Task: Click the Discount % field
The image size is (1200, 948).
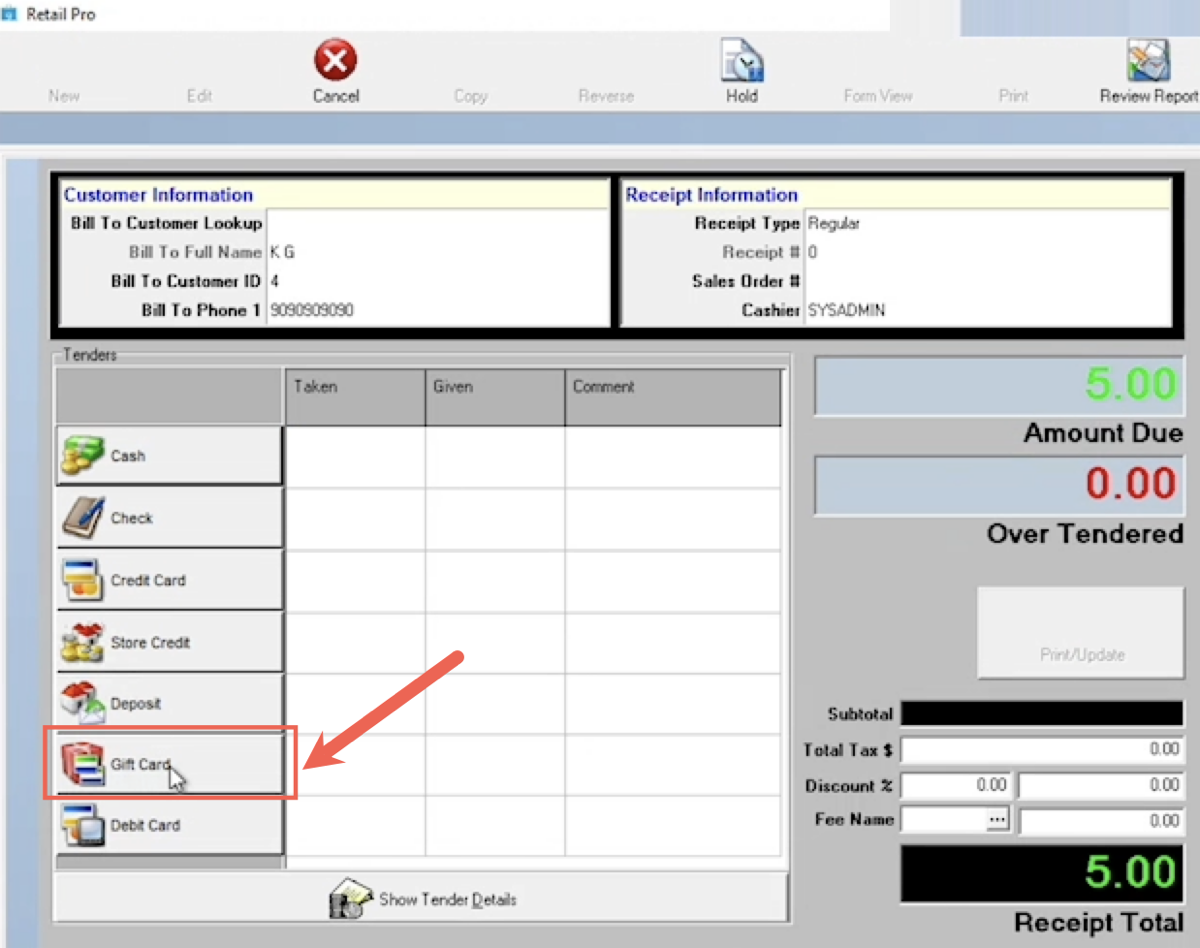Action: pos(955,785)
